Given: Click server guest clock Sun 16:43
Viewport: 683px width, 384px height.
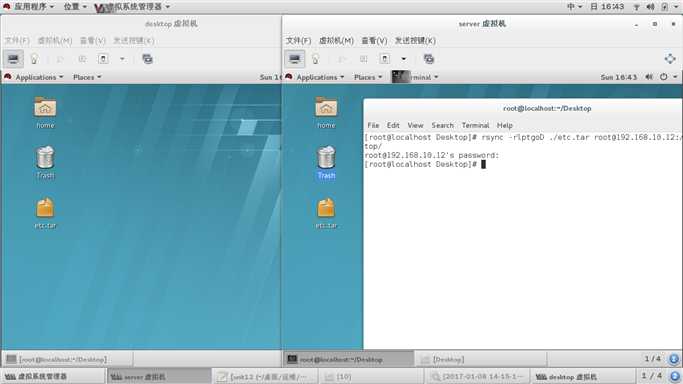Looking at the screenshot, I should [x=619, y=77].
